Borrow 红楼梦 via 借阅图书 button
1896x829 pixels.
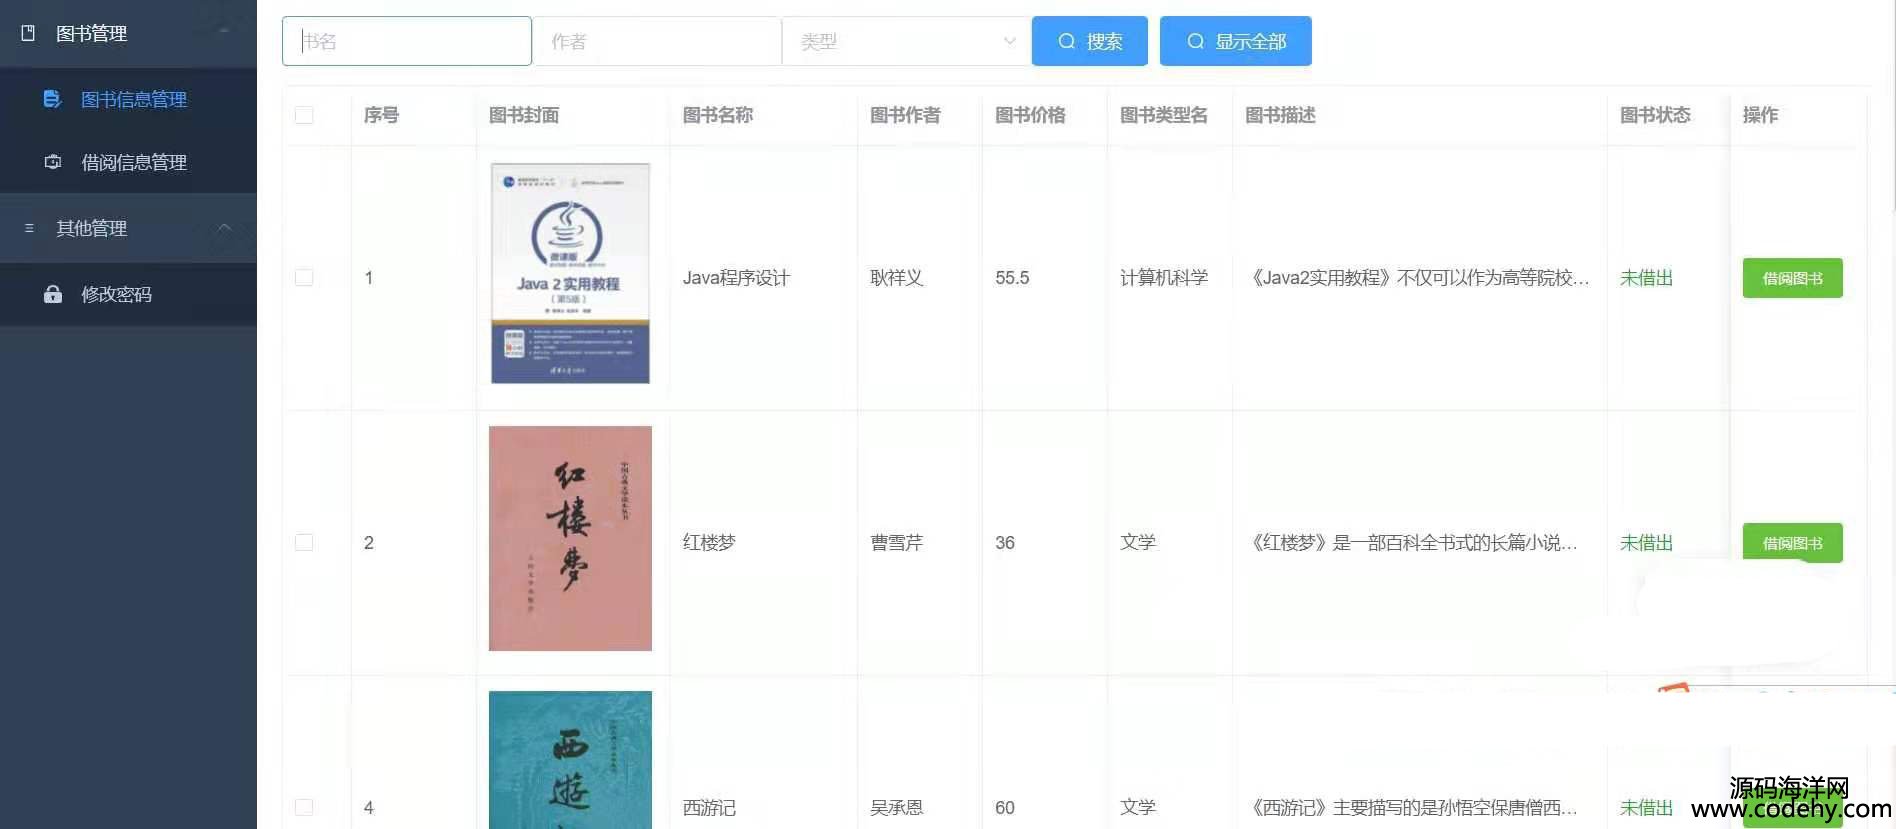[1792, 543]
